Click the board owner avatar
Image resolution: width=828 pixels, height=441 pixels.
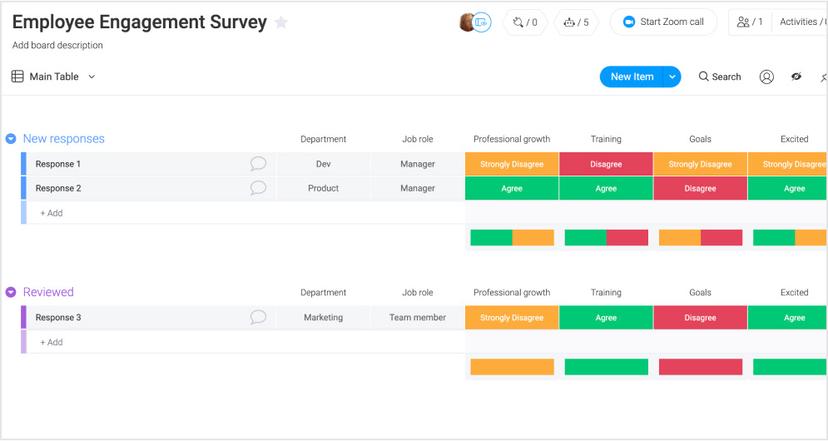point(468,22)
